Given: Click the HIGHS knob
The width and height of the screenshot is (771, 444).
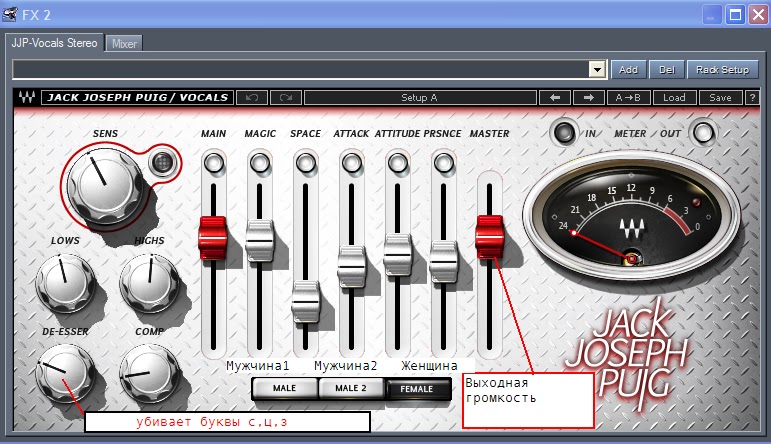Looking at the screenshot, I should 149,283.
